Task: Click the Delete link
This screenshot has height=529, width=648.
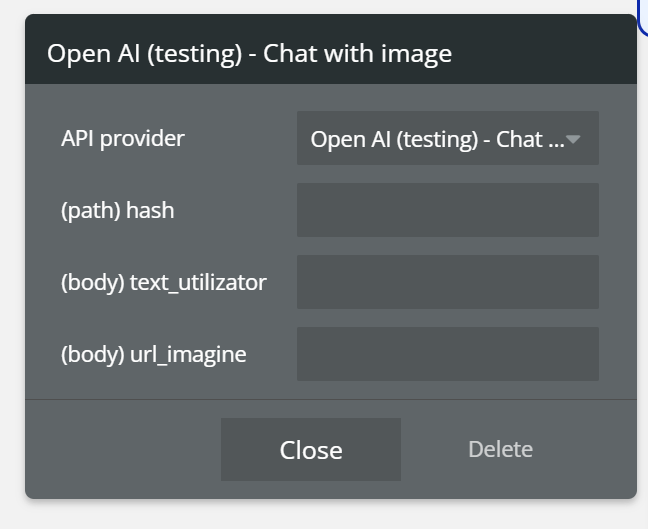Action: 500,449
